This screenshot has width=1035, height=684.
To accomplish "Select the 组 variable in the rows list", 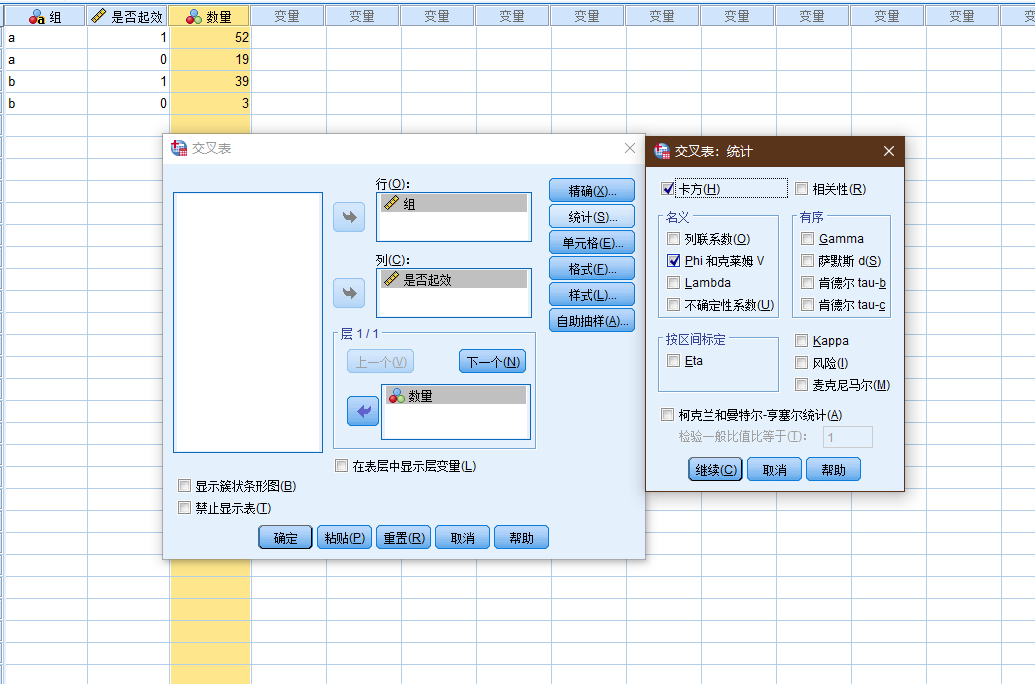I will click(454, 204).
